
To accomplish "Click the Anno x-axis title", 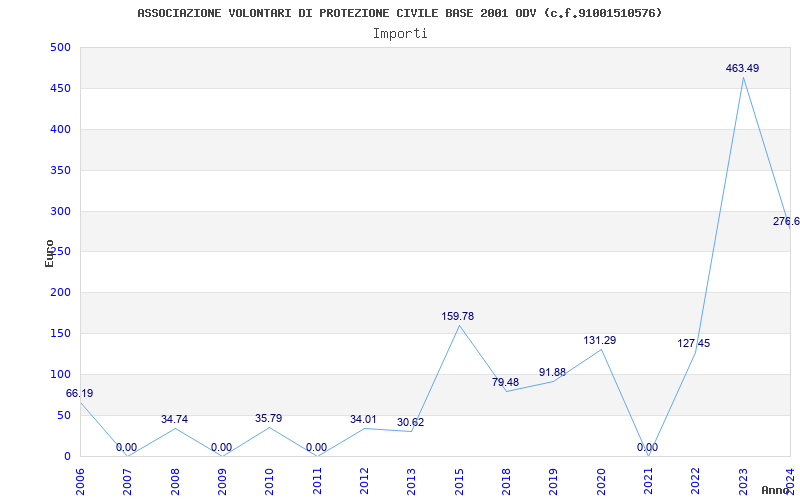I will point(778,491).
